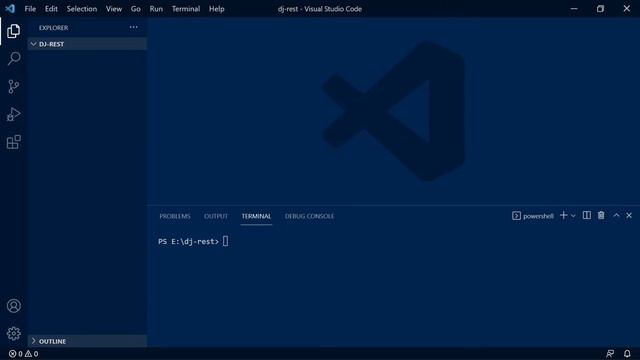Focus the terminal prompt PS E:\dj-rest>
The image size is (640, 360).
189,242
